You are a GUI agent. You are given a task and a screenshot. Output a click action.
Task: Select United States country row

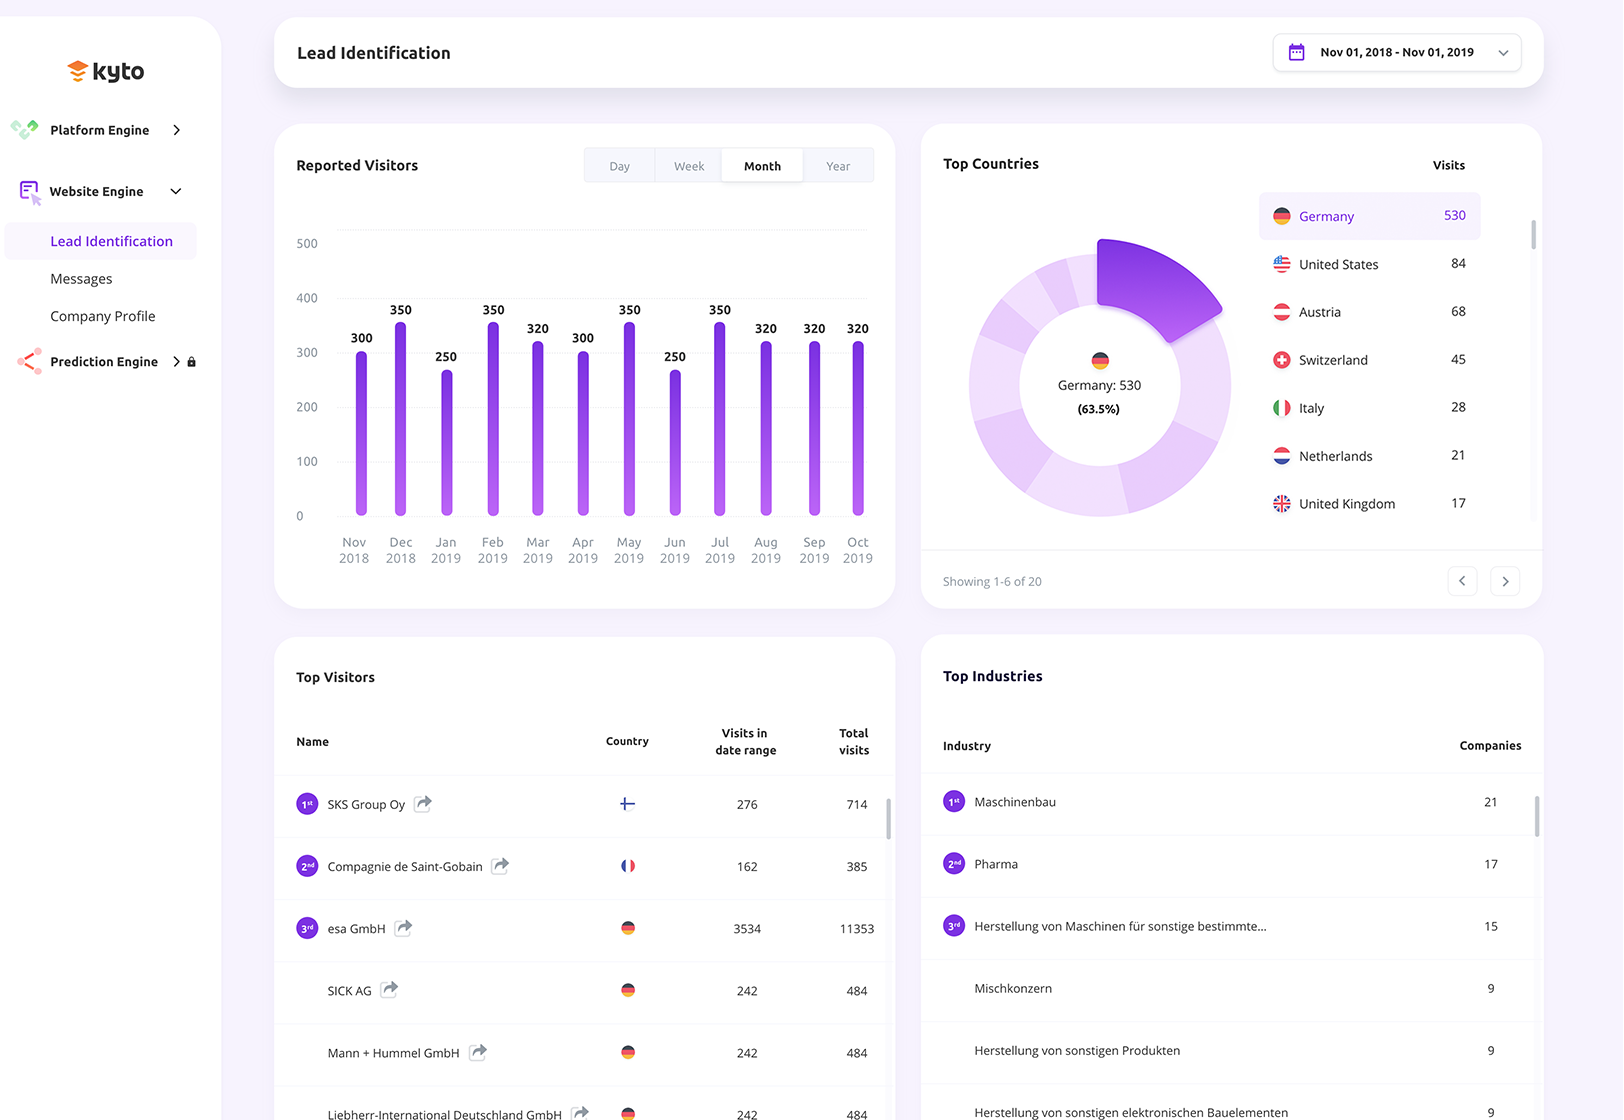click(1369, 264)
